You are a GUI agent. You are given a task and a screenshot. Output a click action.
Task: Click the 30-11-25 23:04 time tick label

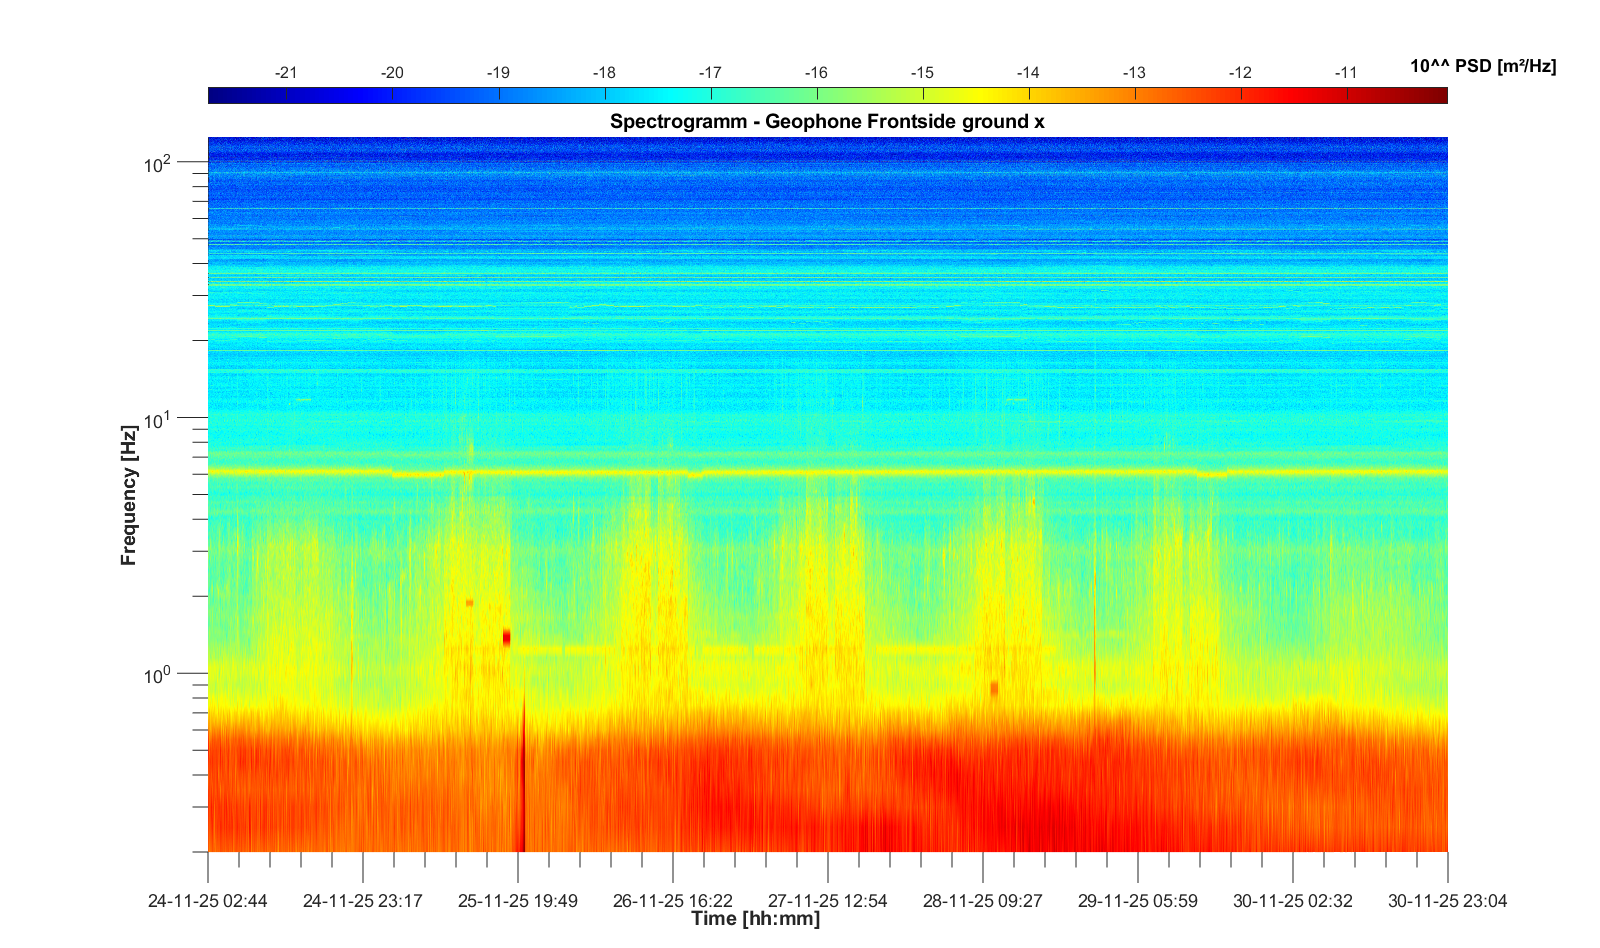(x=1447, y=901)
